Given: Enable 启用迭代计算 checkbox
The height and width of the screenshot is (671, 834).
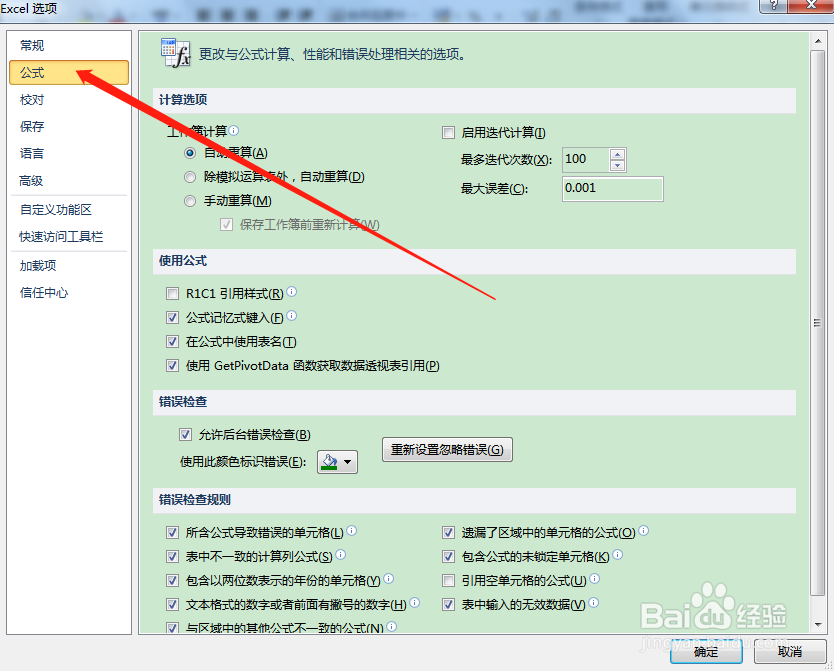Looking at the screenshot, I should (449, 132).
